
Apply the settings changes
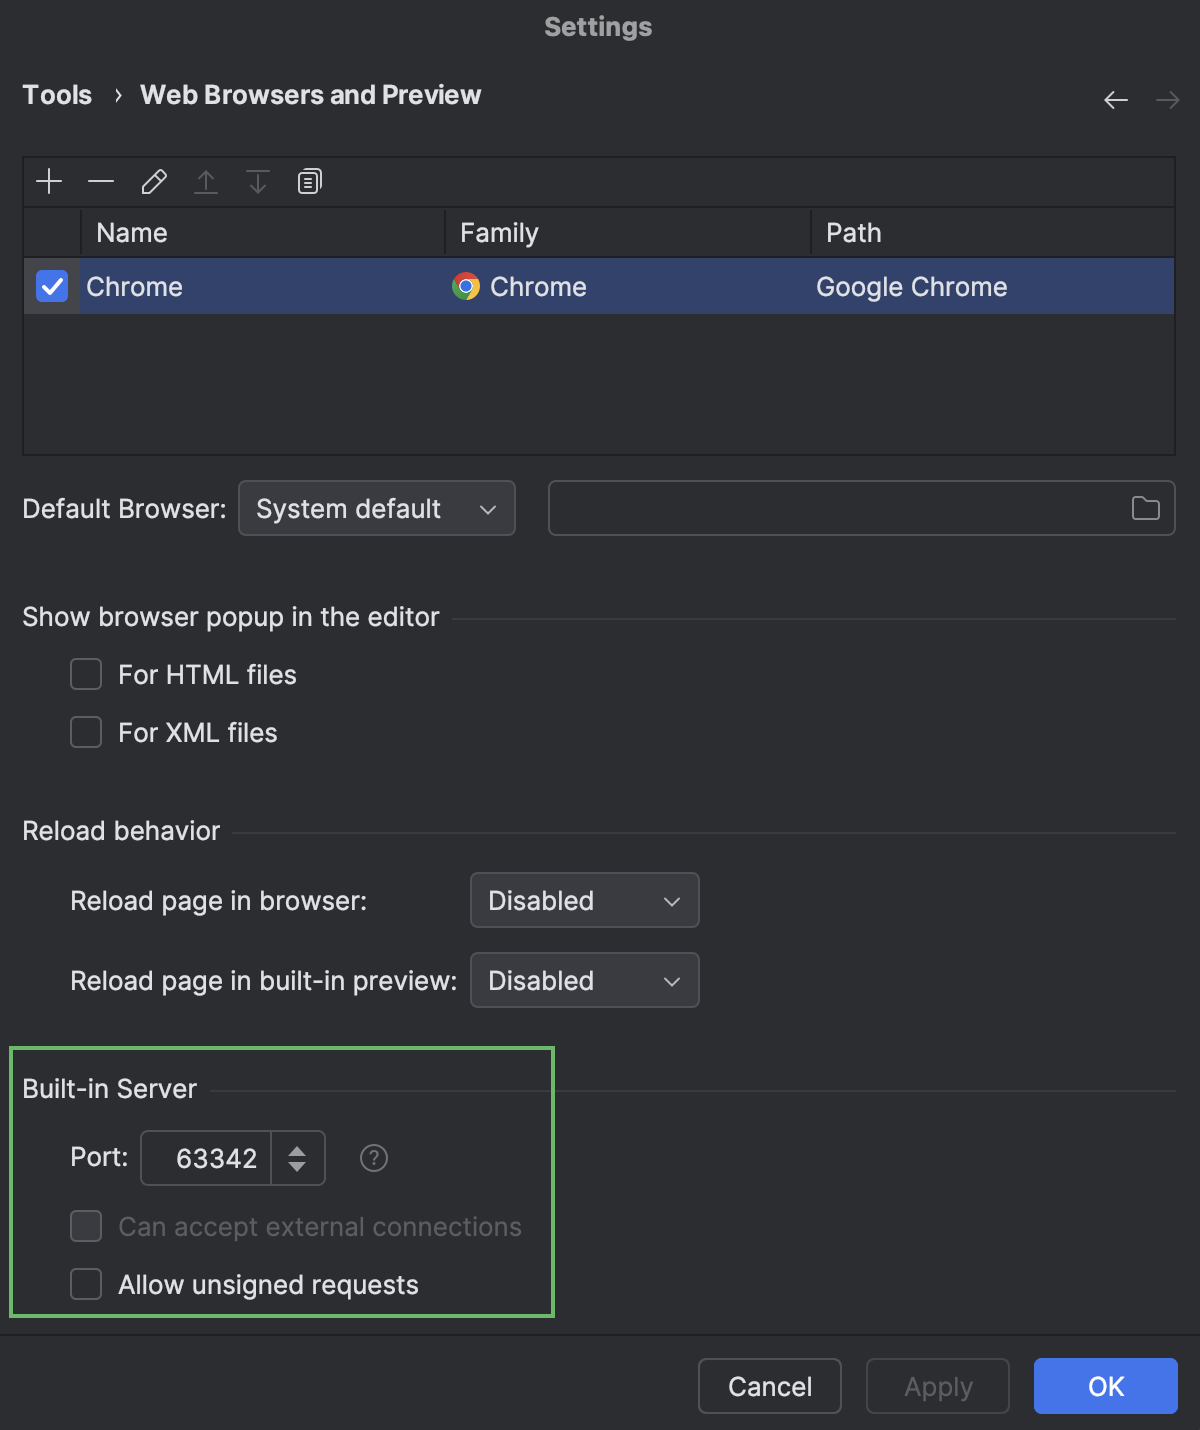(x=937, y=1386)
